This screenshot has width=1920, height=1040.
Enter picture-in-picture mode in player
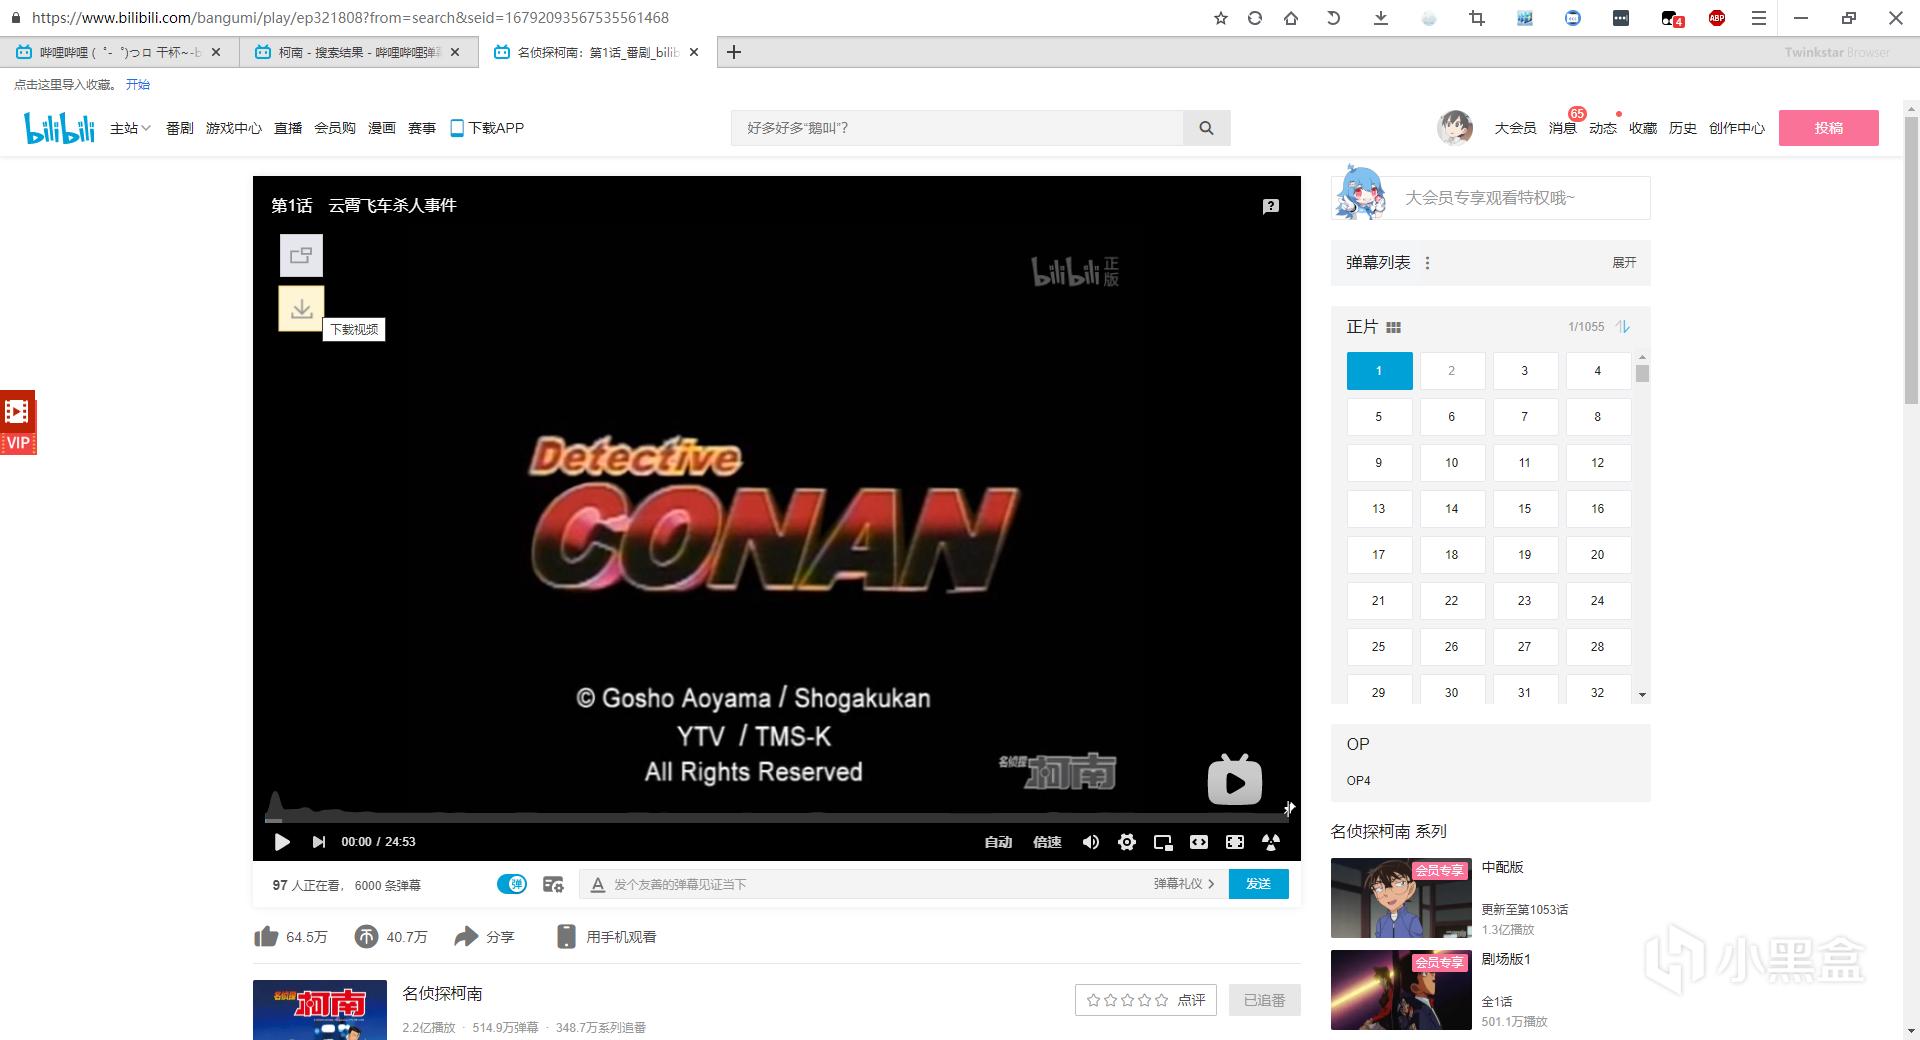[1163, 842]
